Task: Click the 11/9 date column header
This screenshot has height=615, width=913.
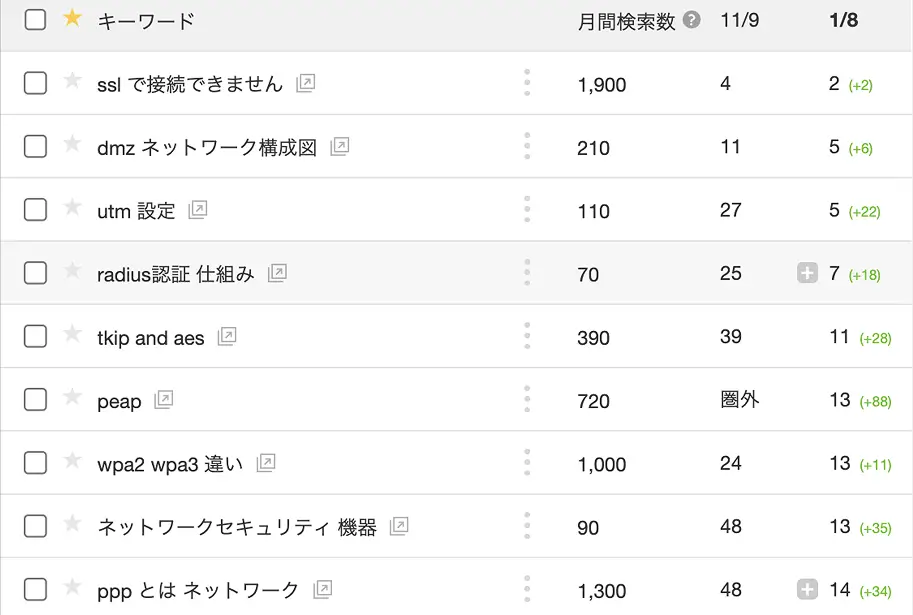Action: point(739,20)
